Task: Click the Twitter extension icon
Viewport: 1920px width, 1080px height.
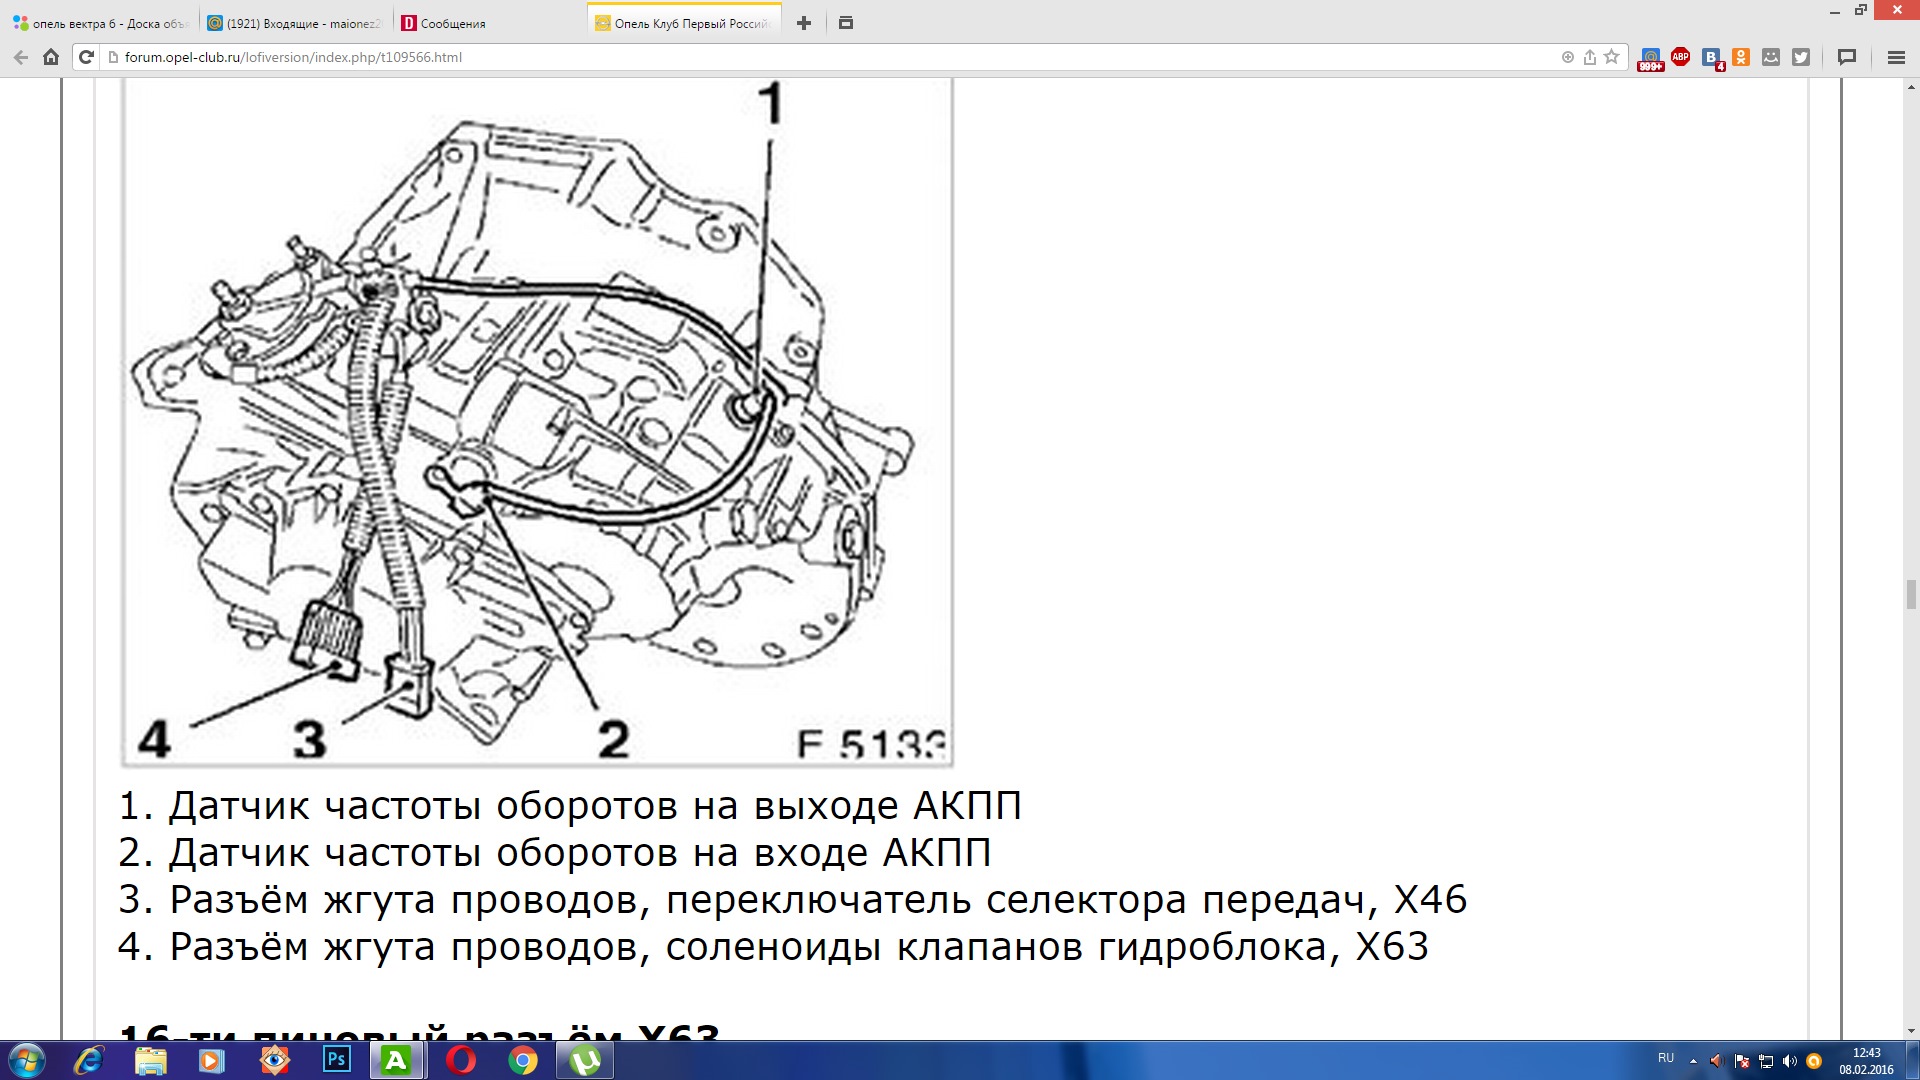Action: pos(1801,57)
